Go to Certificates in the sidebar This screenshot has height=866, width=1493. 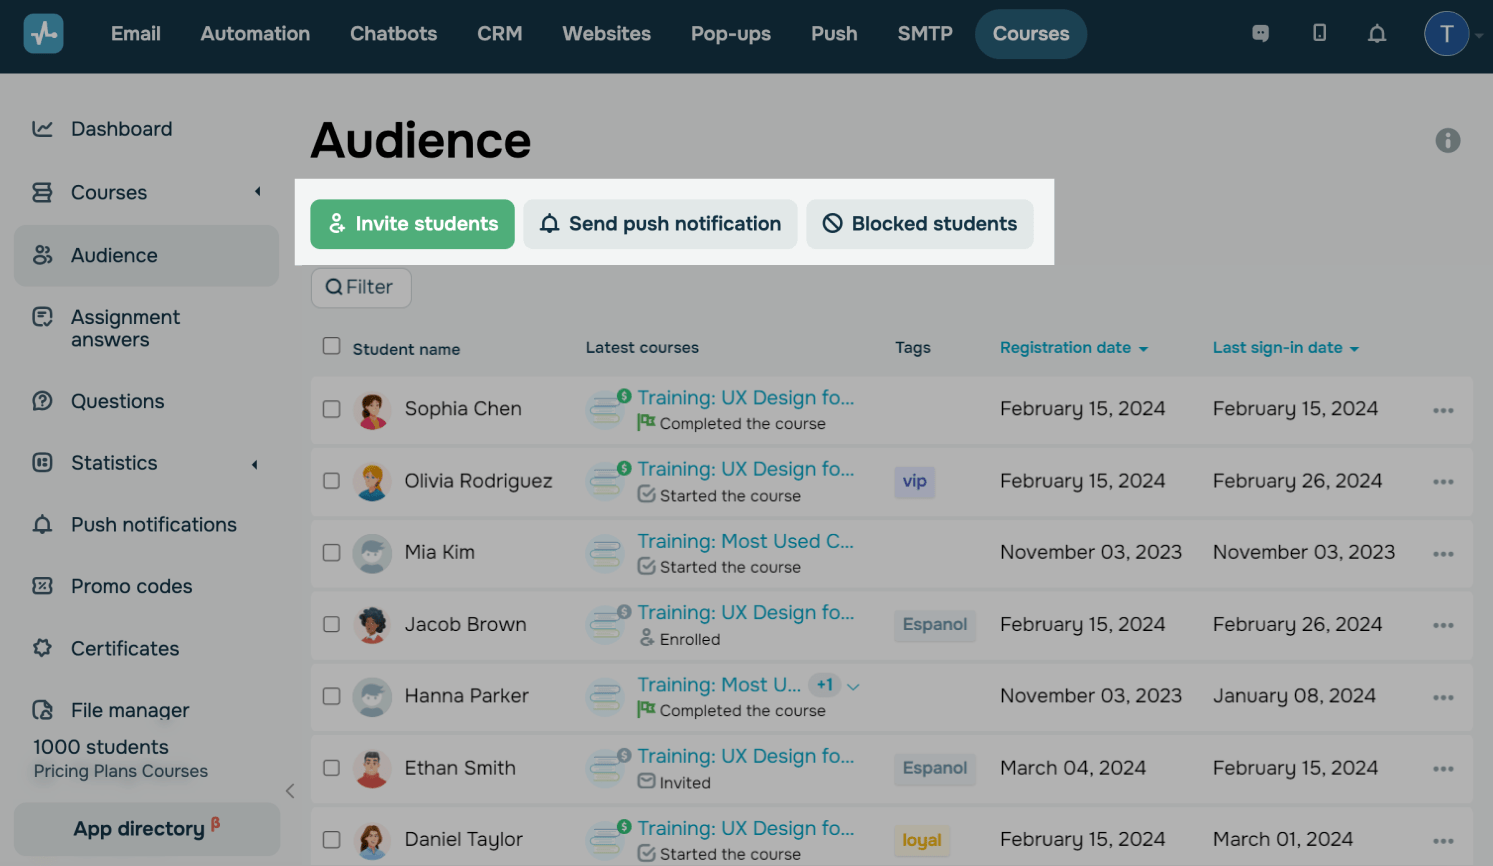coord(125,649)
